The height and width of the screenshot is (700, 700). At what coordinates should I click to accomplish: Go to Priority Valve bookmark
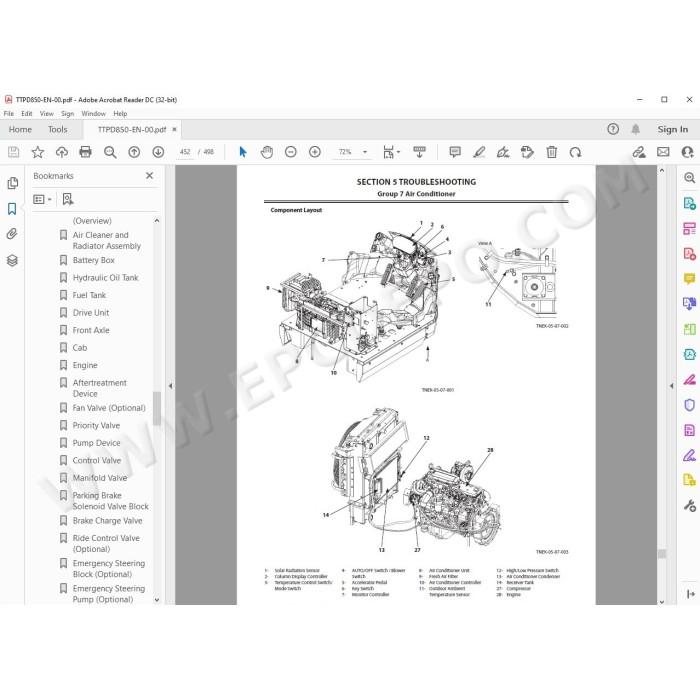[96, 425]
